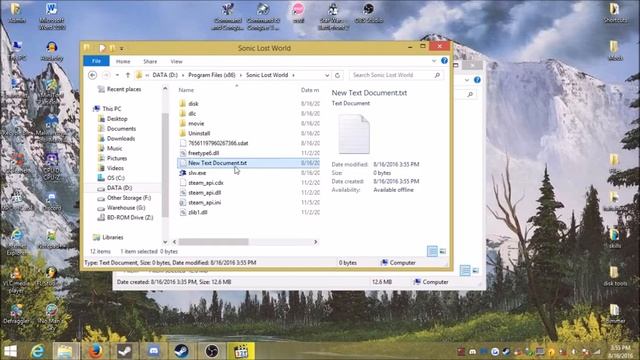Image resolution: width=640 pixels, height=360 pixels.
Task: Open recent locations dropdown arrow
Action: coord(117,75)
